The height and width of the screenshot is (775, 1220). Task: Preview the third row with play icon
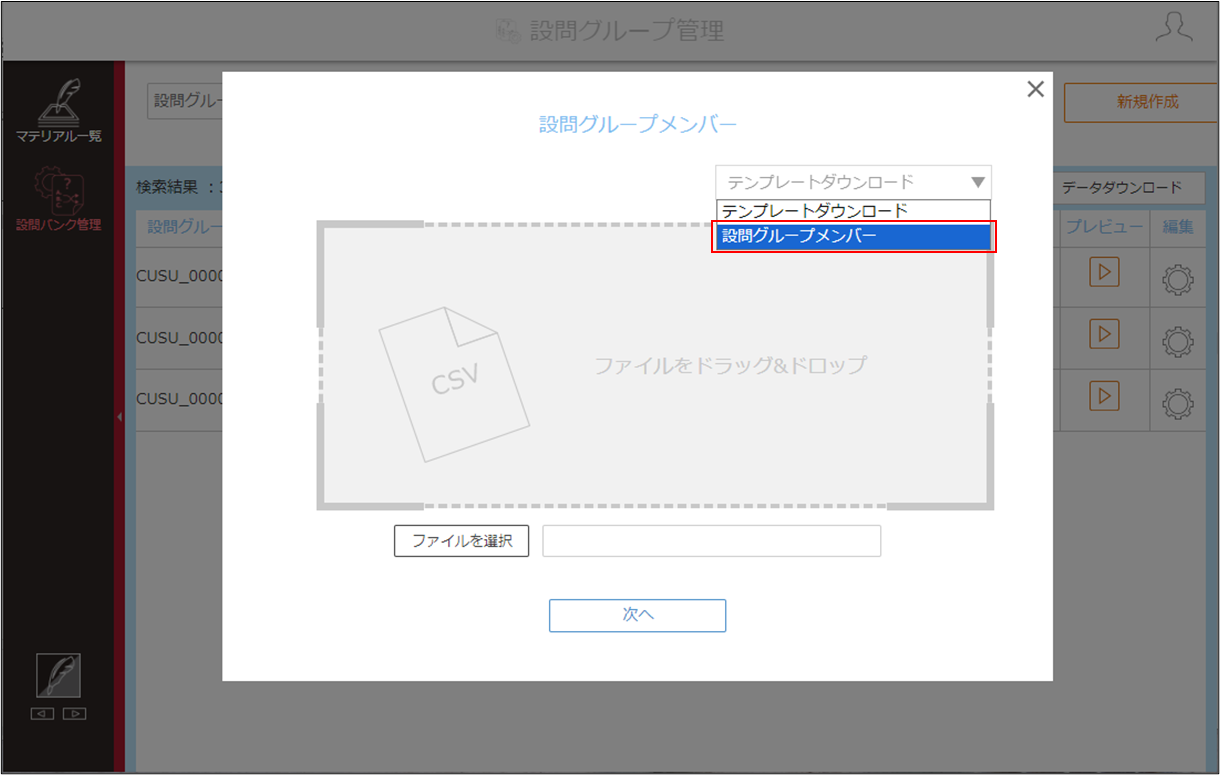[x=1104, y=396]
